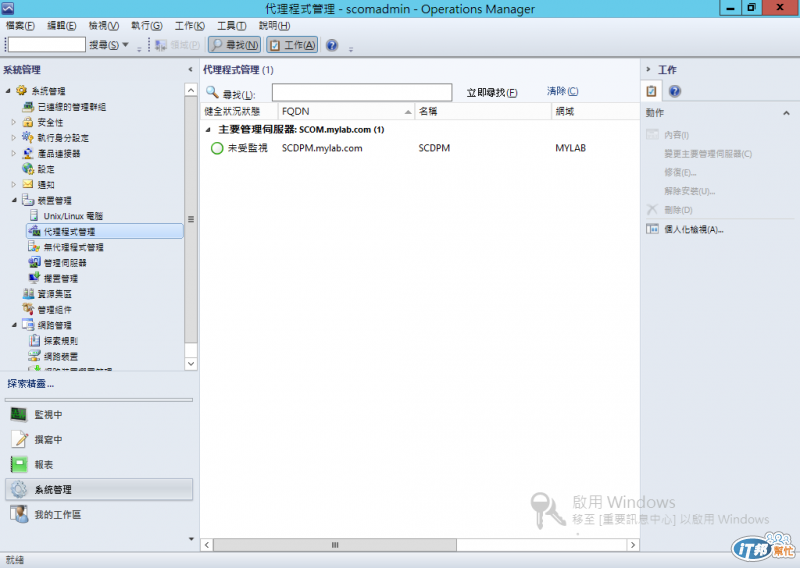Select the 執行身分設定 tree node
This screenshot has height=568, width=800.
pyautogui.click(x=62, y=138)
